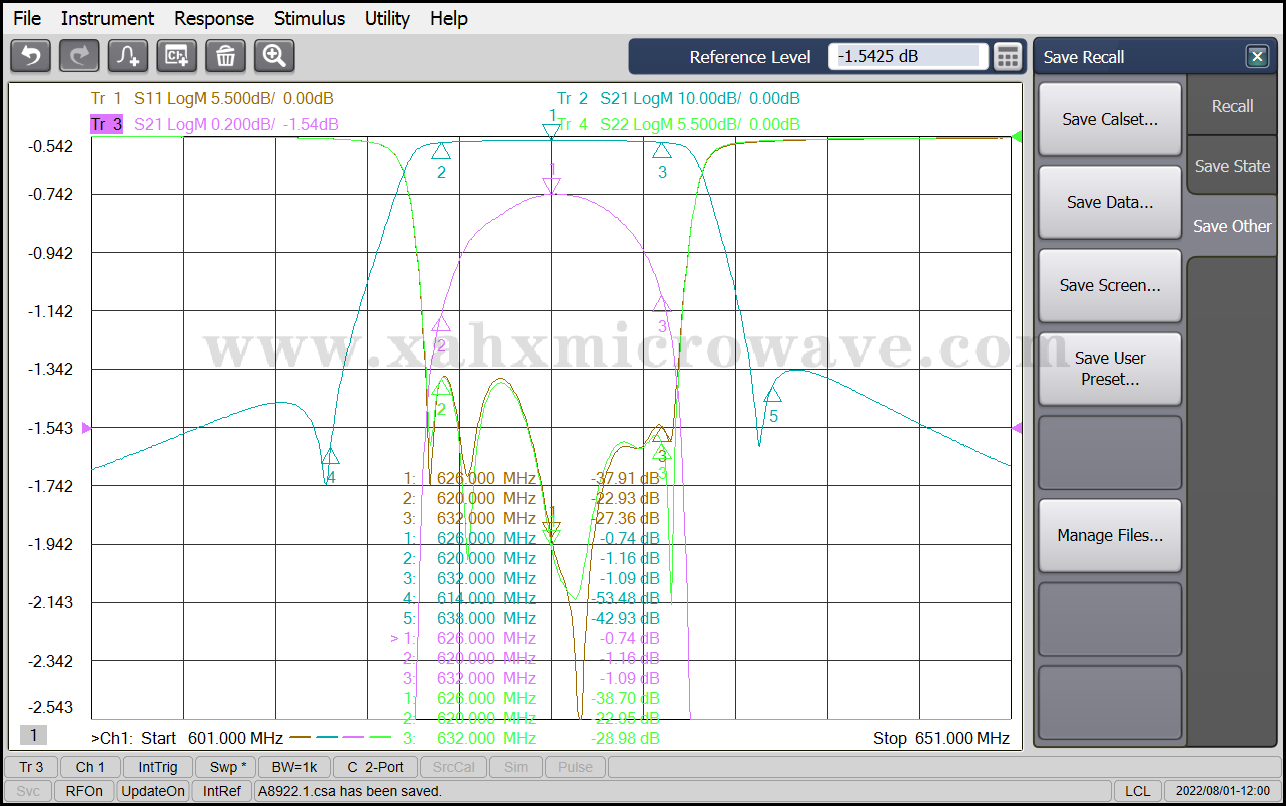
Task: Switch to the Save State tab
Action: (x=1232, y=166)
